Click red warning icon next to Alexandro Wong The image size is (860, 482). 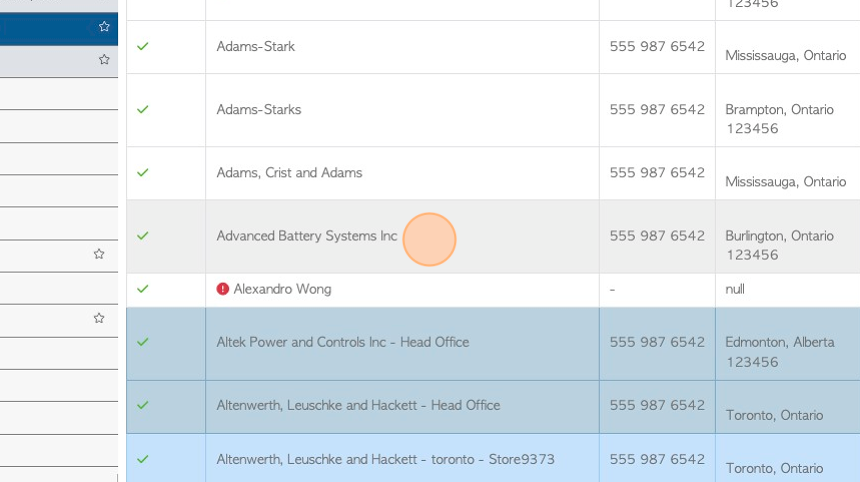(223, 289)
